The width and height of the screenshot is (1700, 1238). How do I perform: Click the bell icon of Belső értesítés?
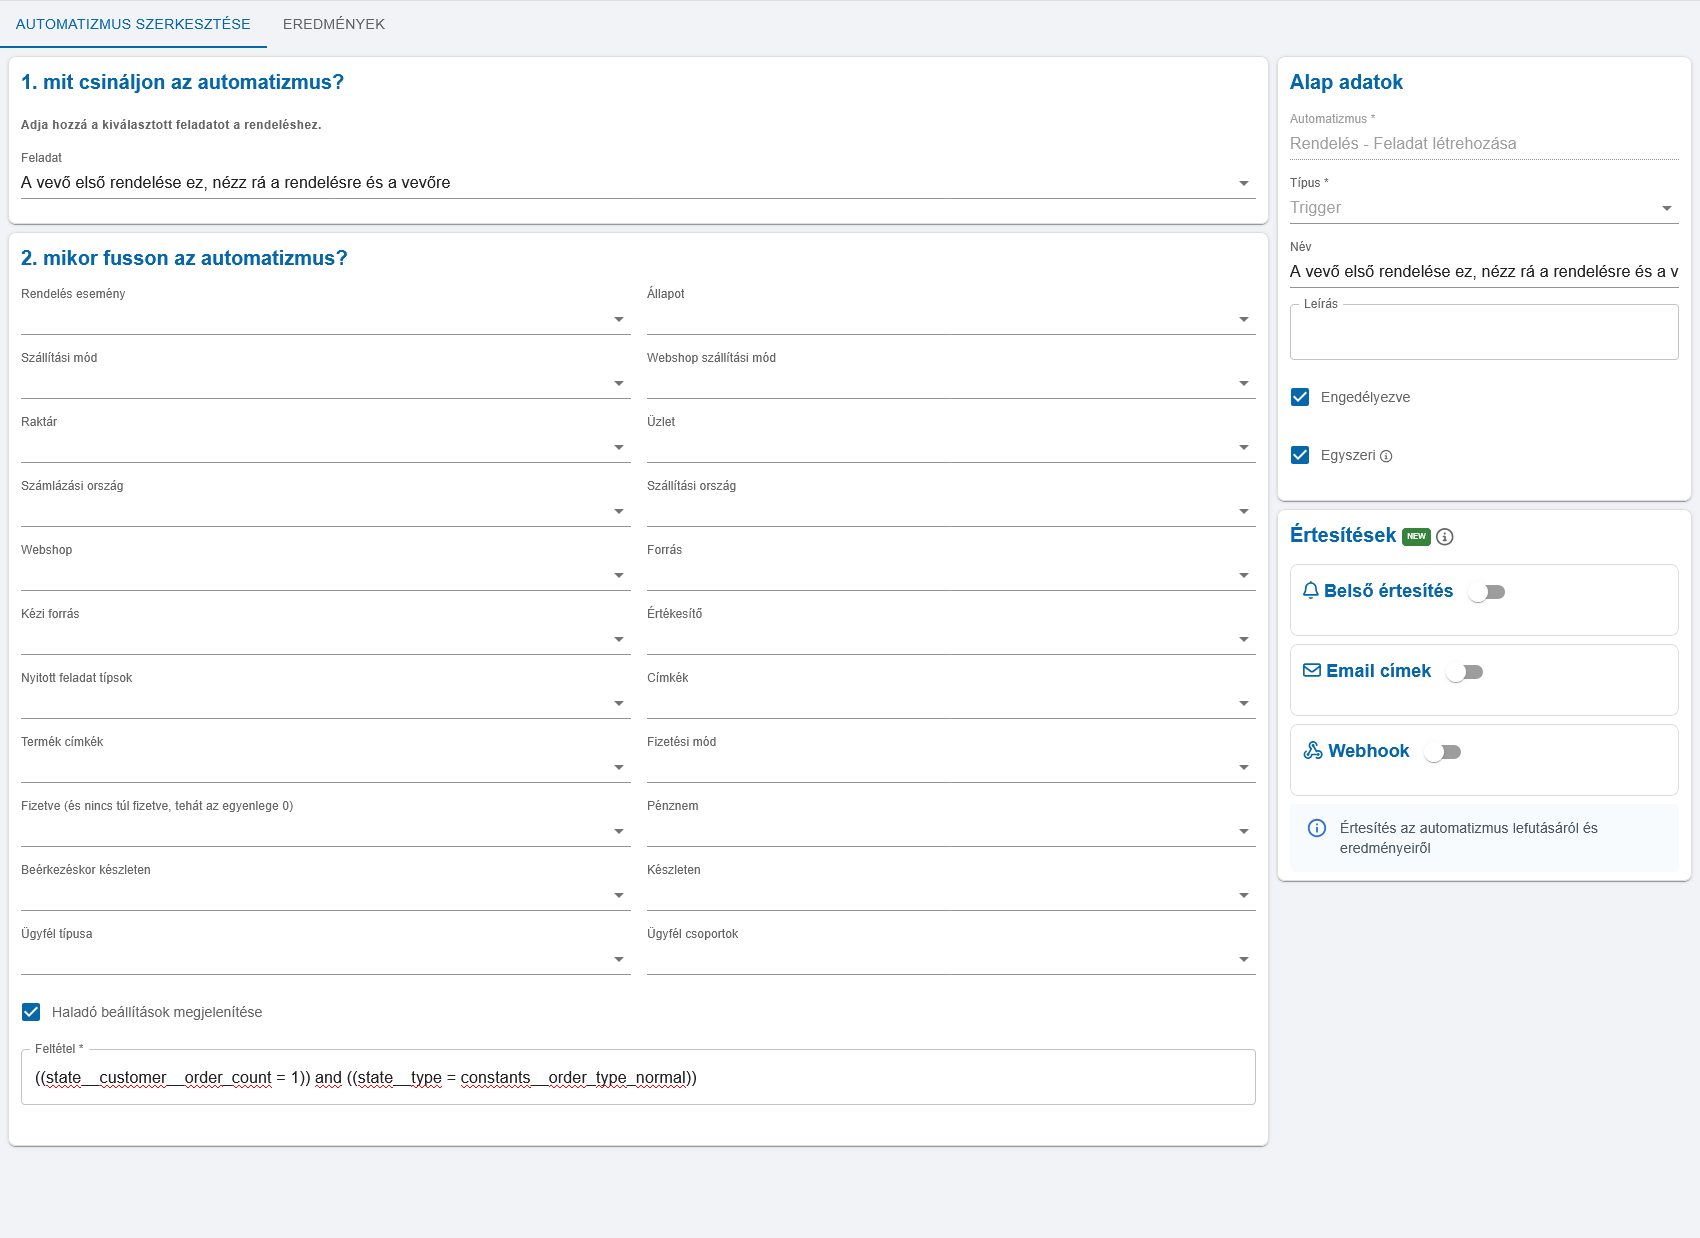[1311, 591]
